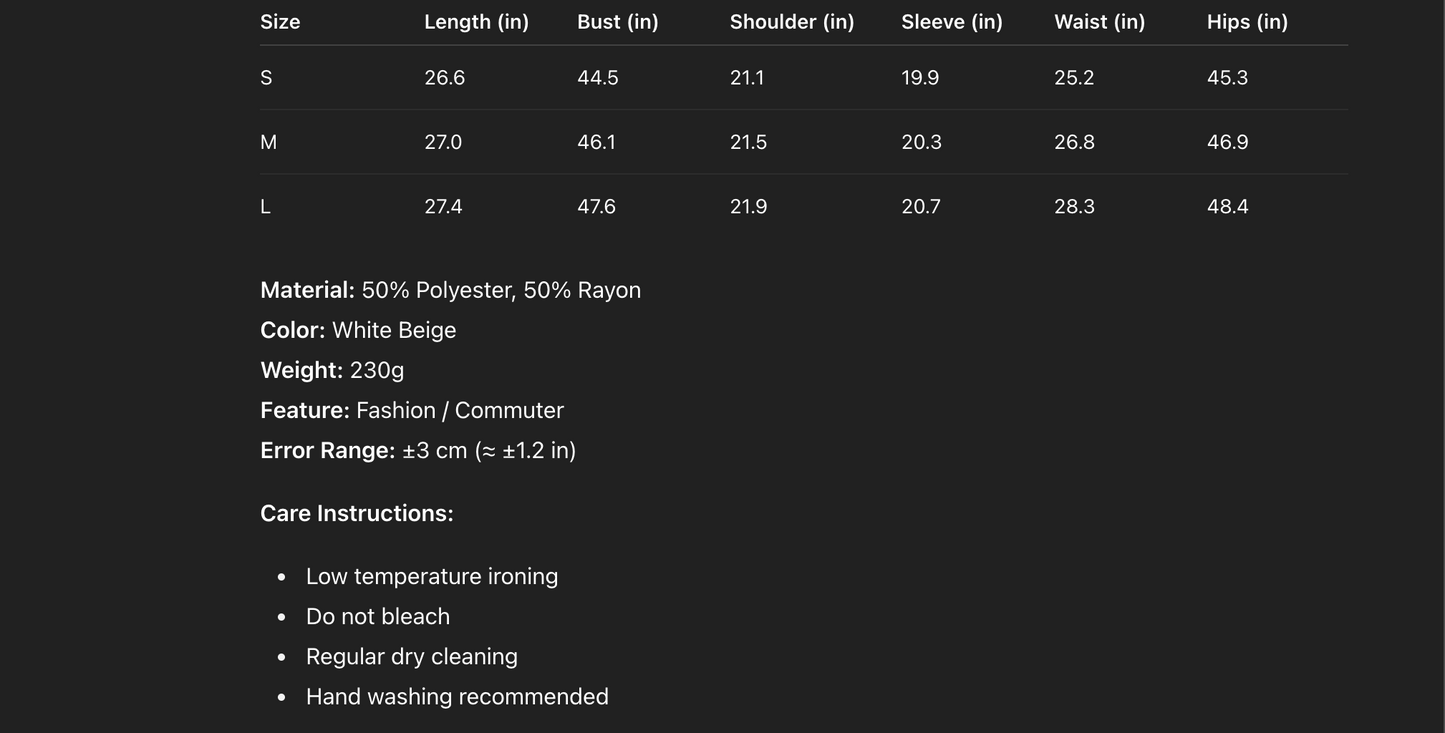Screen dimensions: 1445x733
Task: Click the Length (in) column header
Action: click(x=476, y=22)
